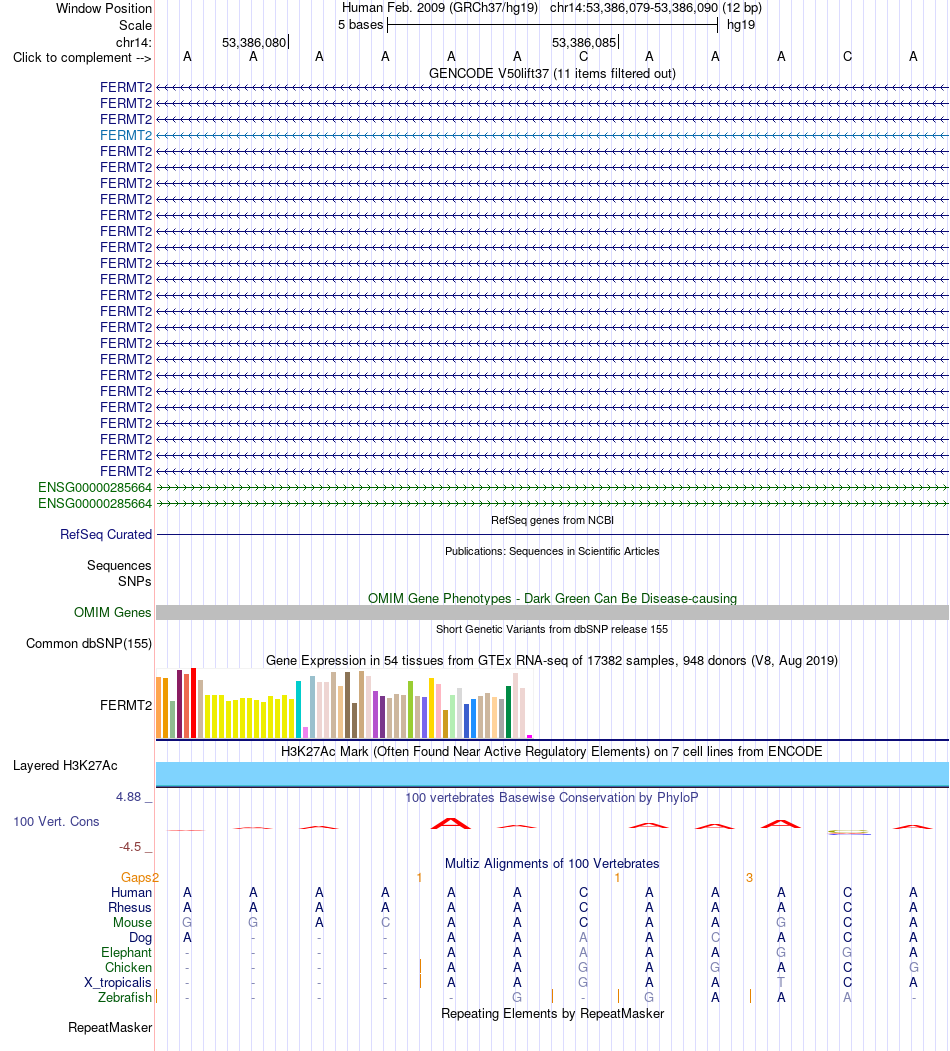Open OMIM Gene Phenotypes track title

552,598
